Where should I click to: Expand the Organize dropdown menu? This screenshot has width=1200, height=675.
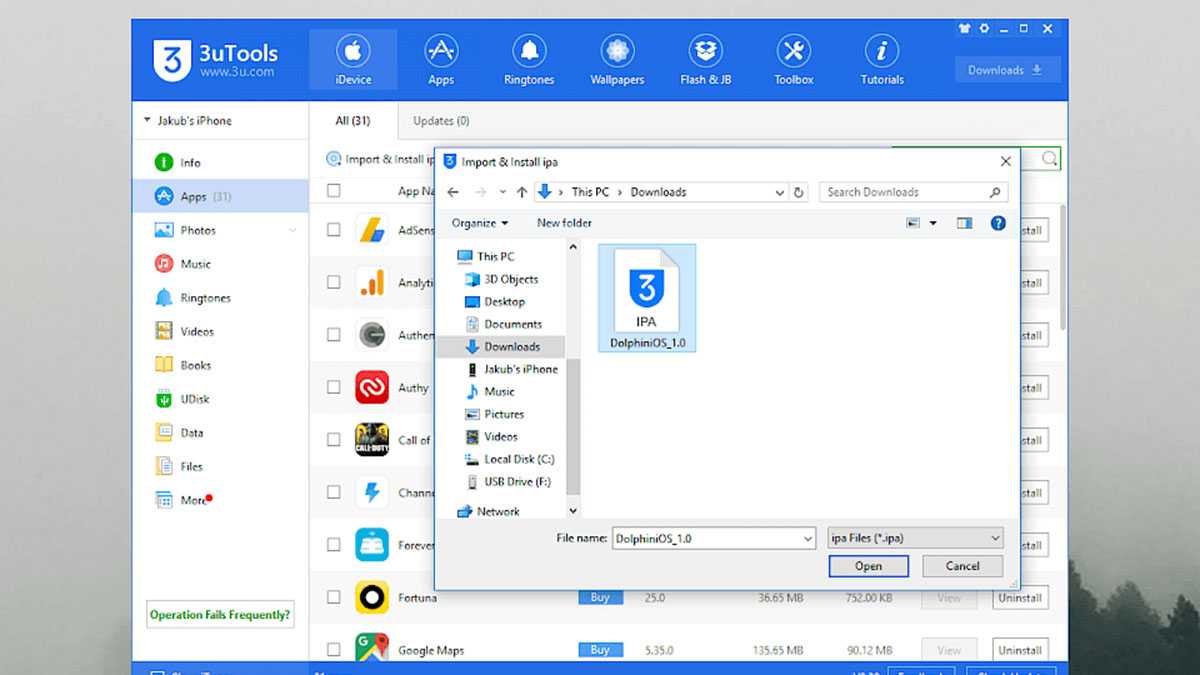[479, 223]
